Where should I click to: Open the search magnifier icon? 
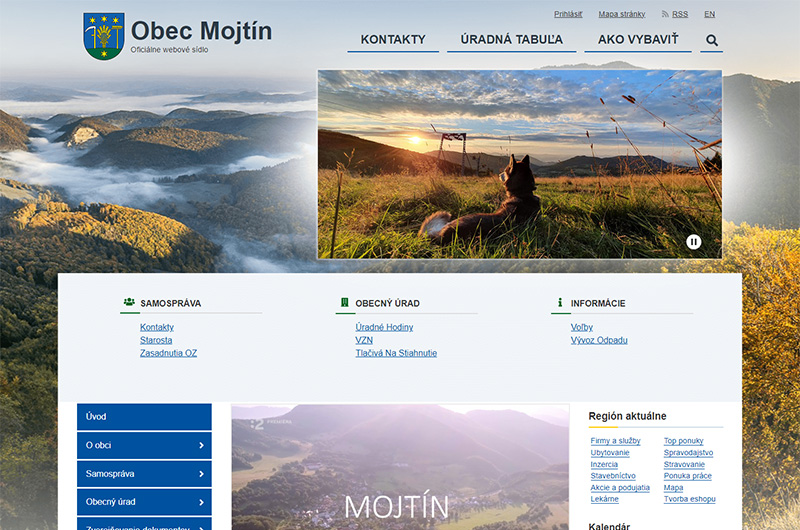point(712,40)
